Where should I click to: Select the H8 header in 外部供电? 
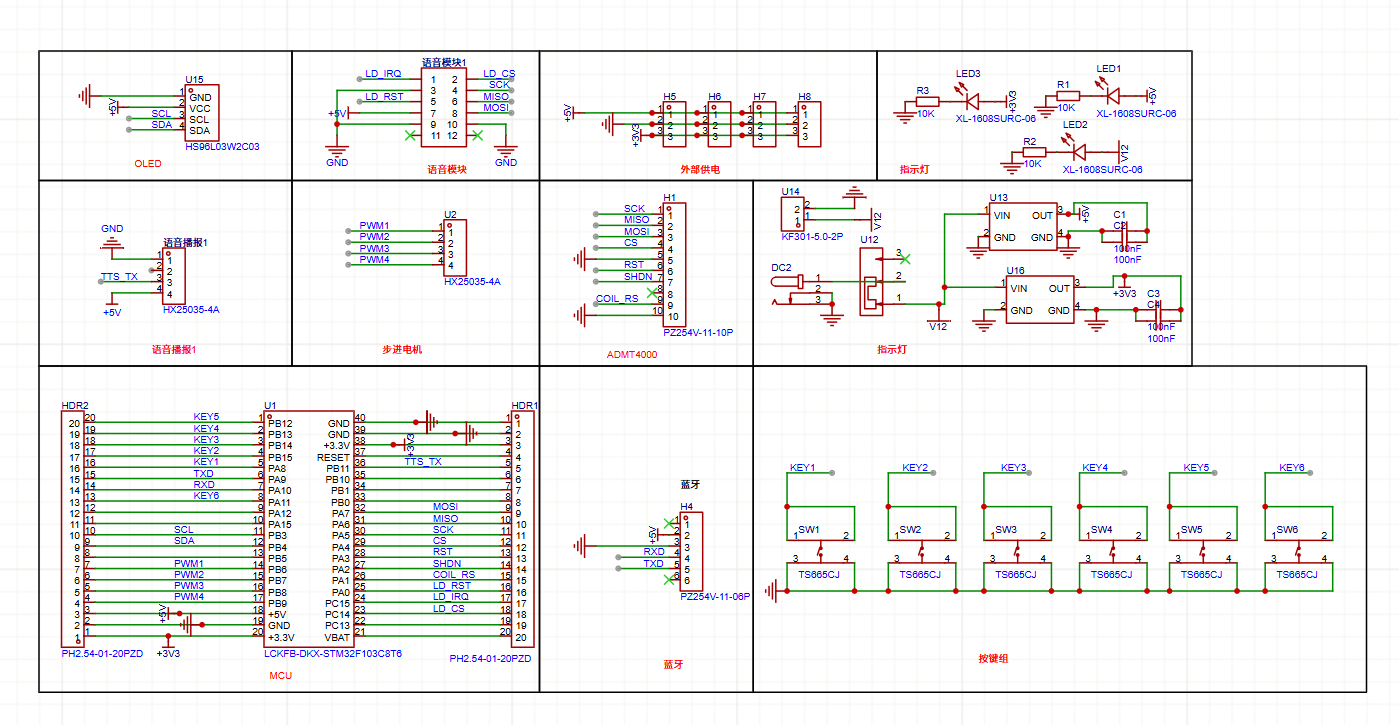[810, 125]
